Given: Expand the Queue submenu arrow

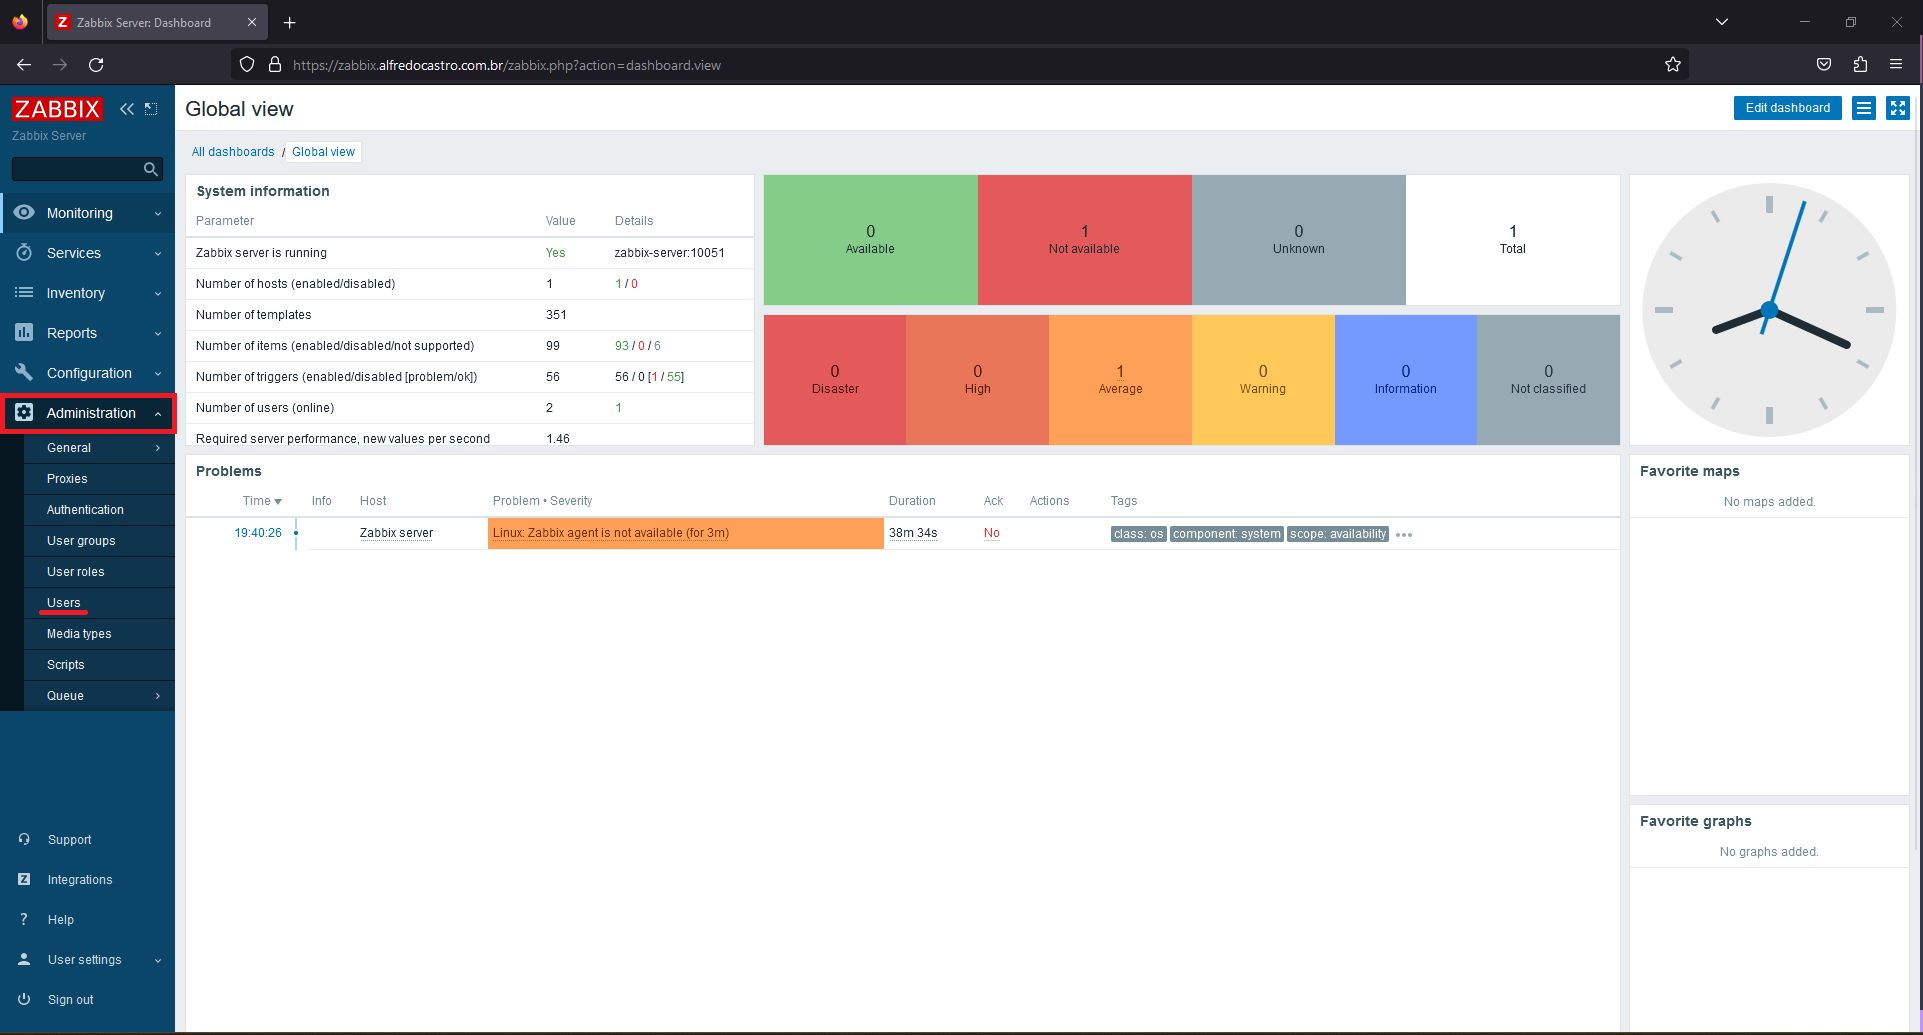Looking at the screenshot, I should coord(158,696).
